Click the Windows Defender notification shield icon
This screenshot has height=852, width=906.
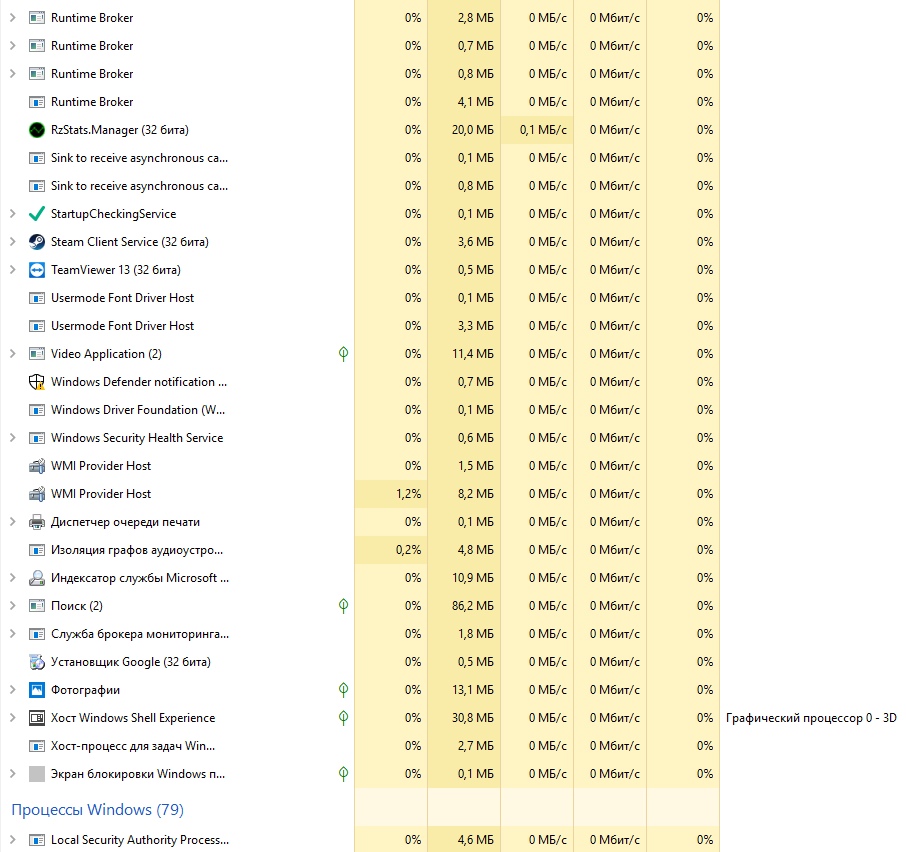[x=37, y=382]
